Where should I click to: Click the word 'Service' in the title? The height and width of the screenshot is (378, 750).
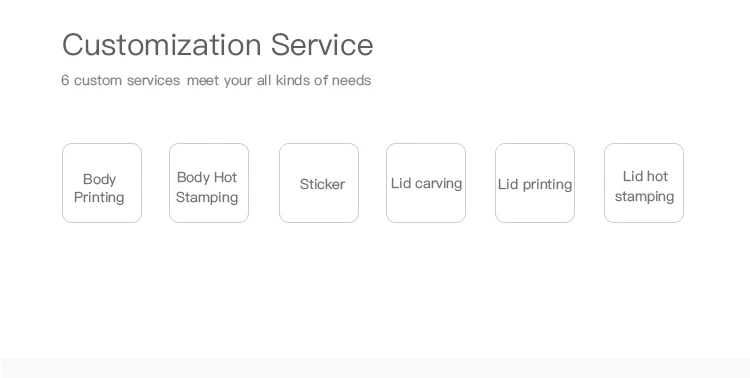[x=322, y=44]
